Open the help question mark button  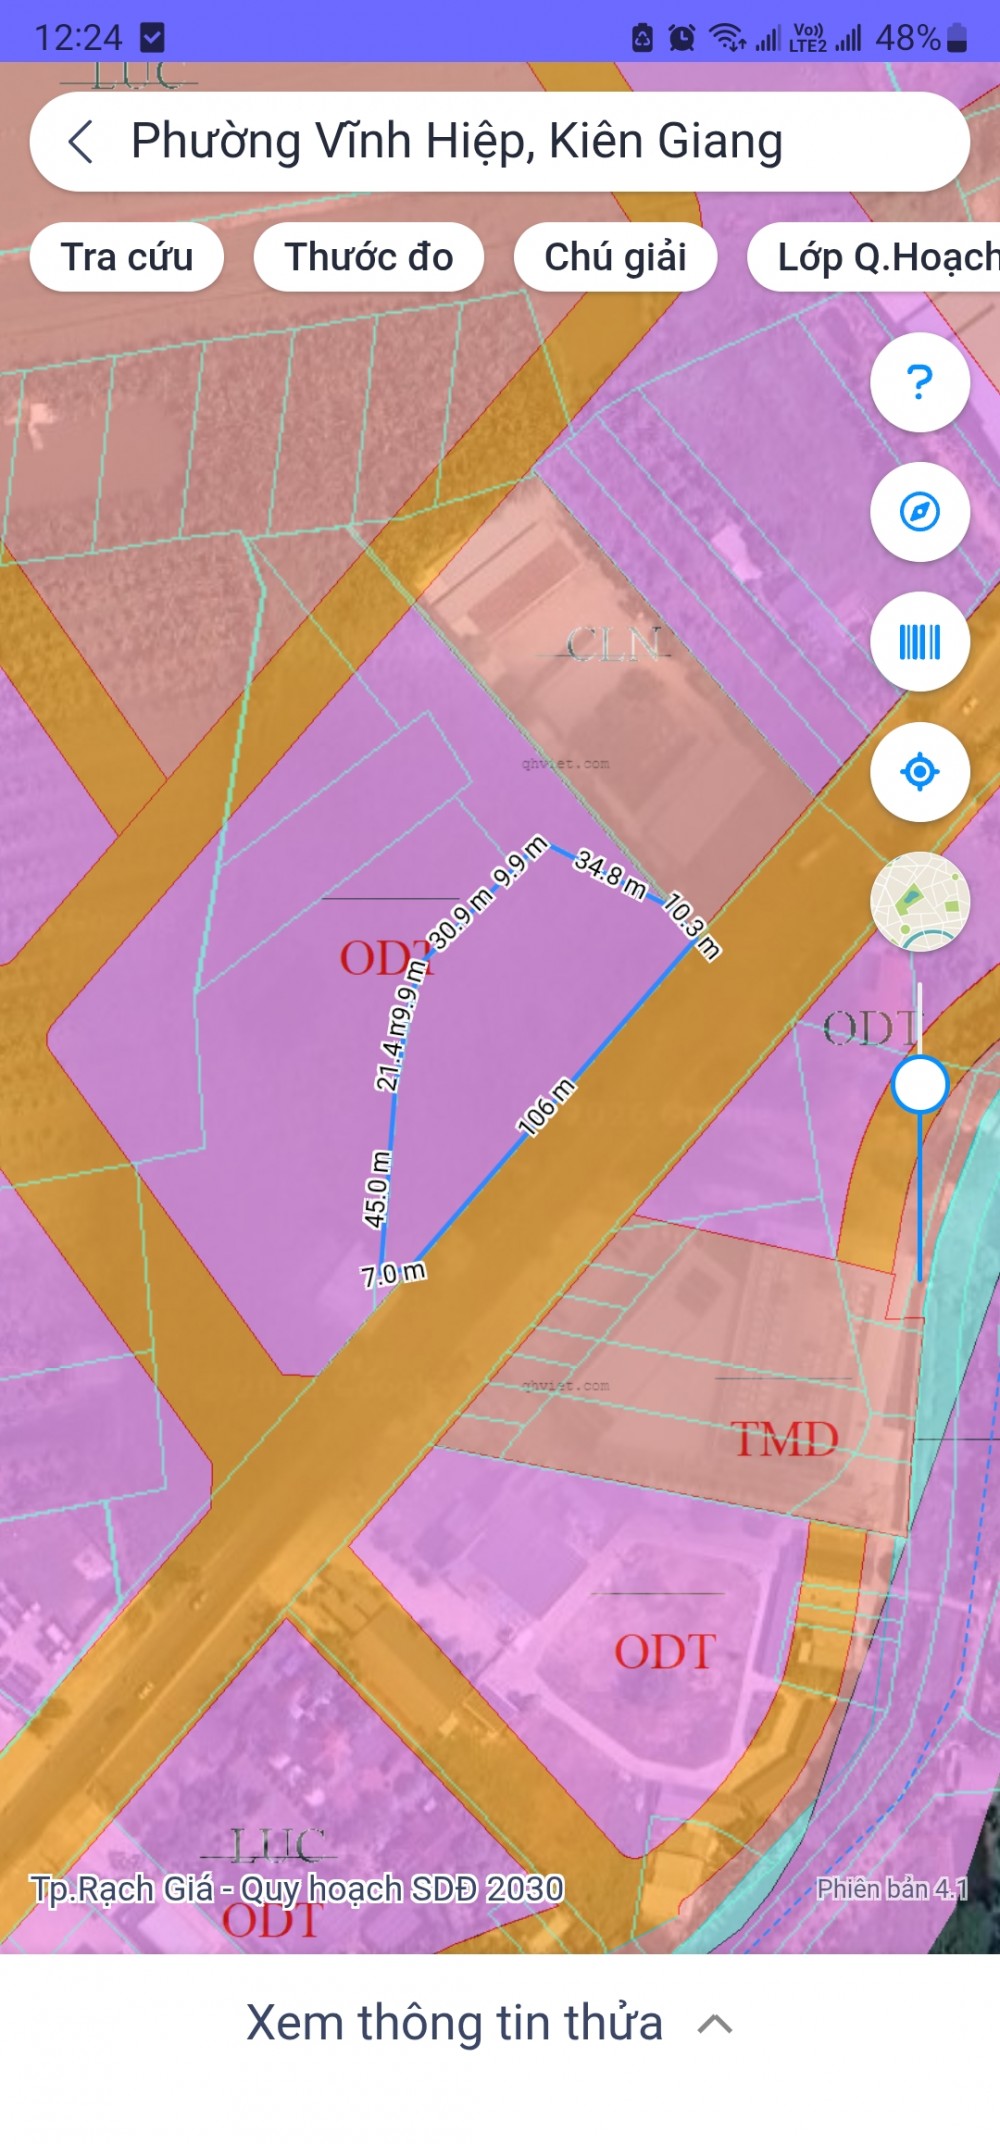[x=919, y=382]
